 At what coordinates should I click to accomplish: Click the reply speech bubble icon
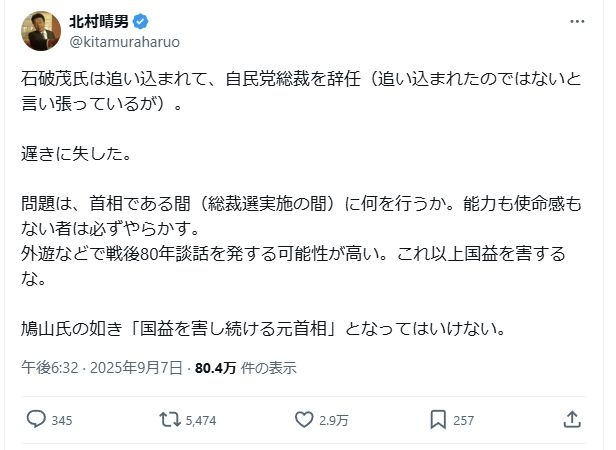coord(34,419)
